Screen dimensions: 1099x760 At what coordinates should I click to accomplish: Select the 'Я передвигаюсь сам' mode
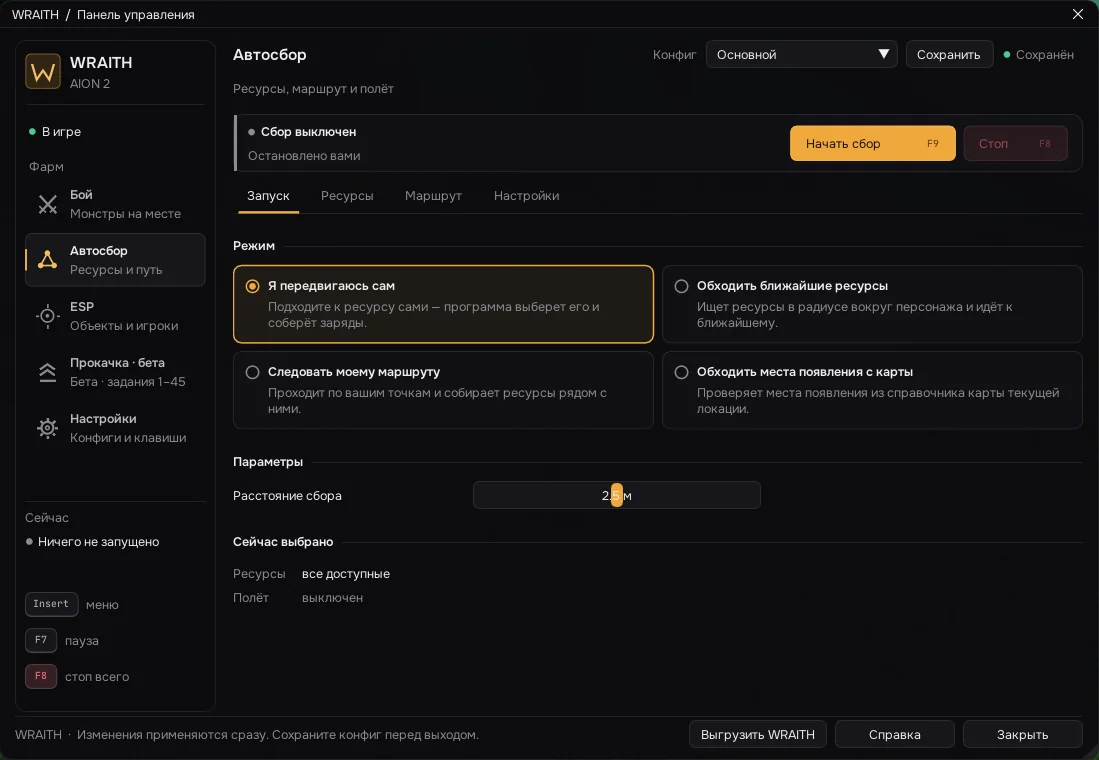click(443, 304)
